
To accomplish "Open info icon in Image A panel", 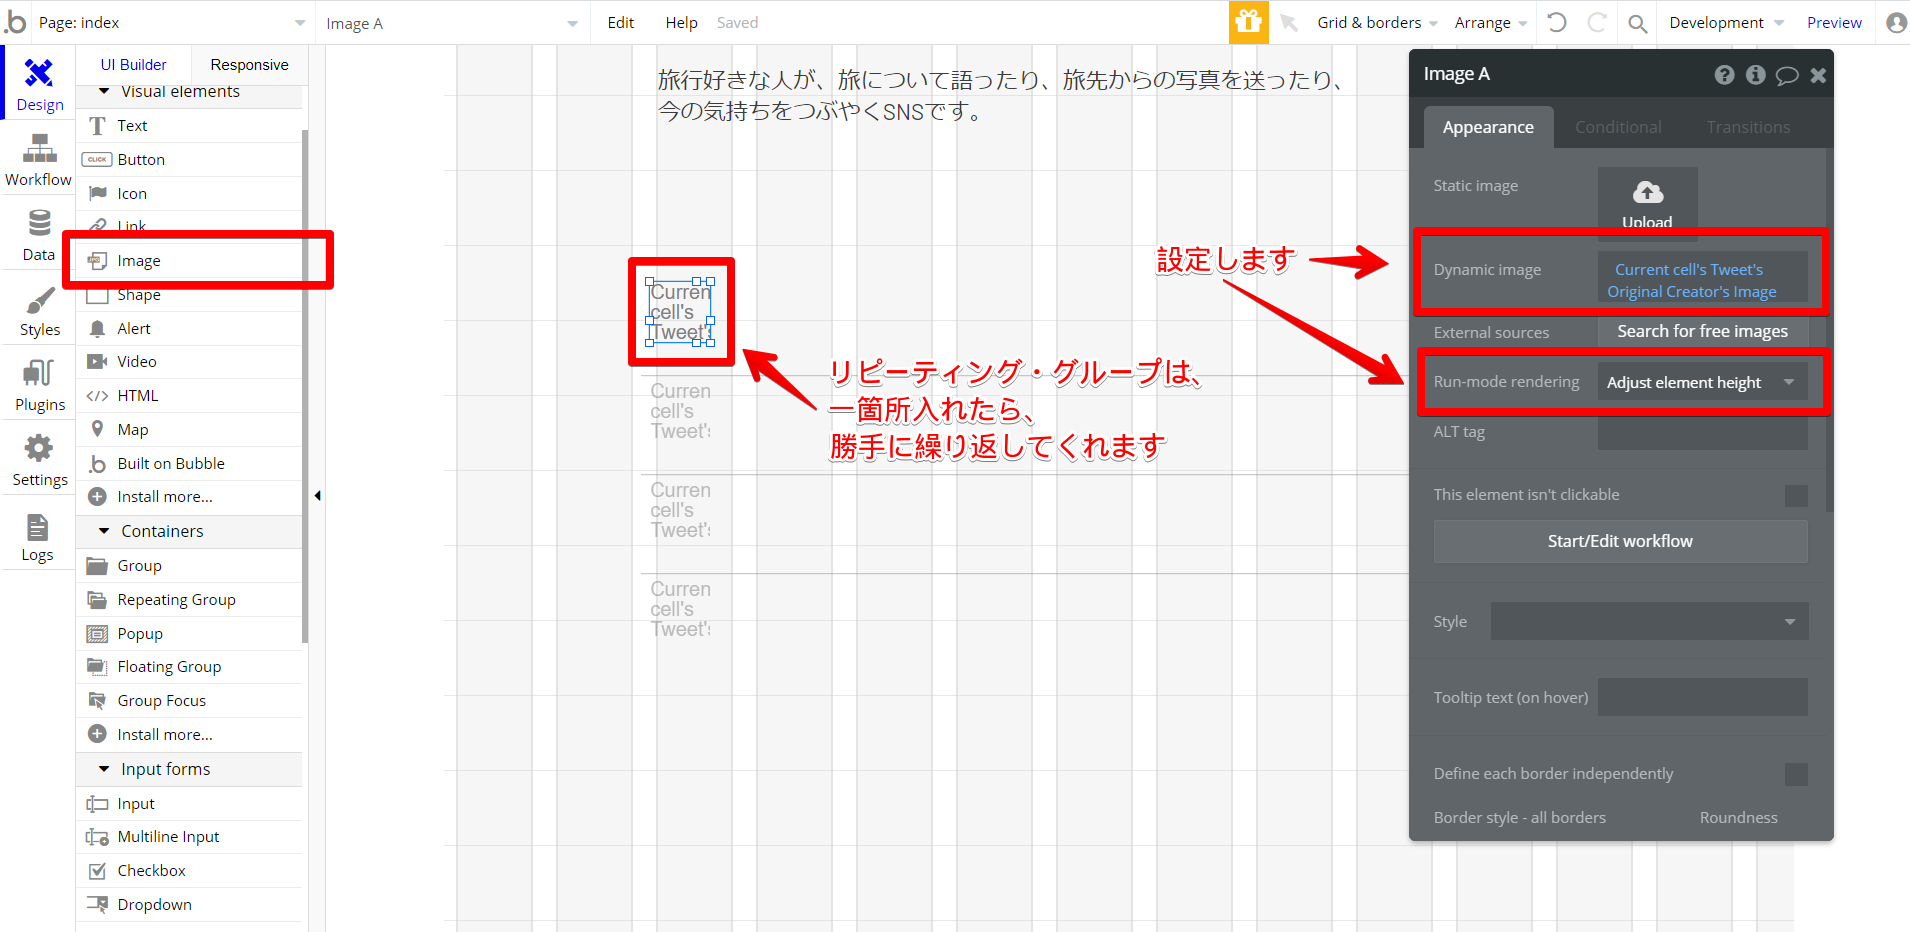I will pyautogui.click(x=1755, y=75).
